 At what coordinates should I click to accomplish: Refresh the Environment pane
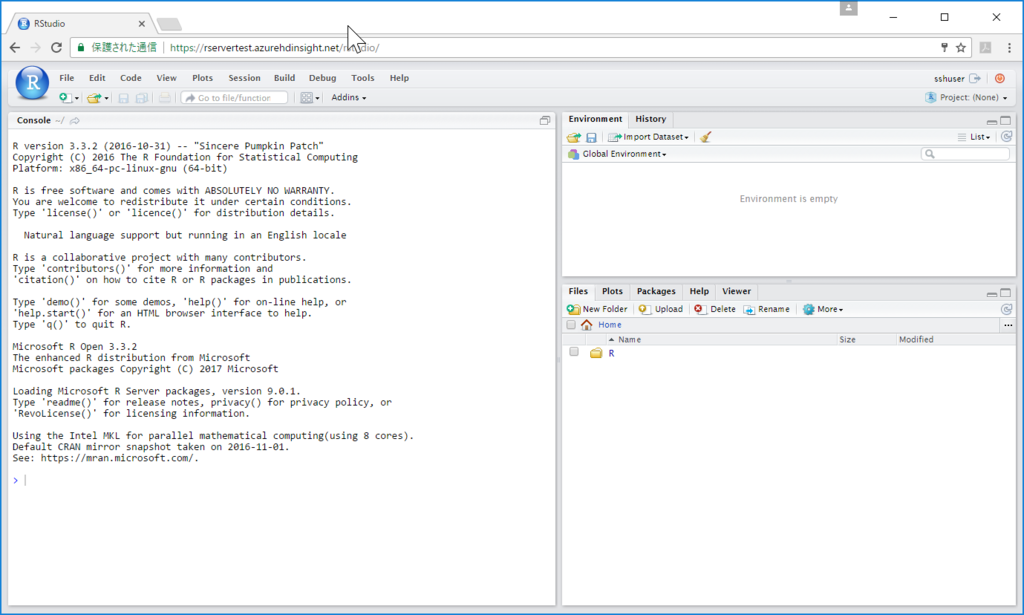[x=1006, y=136]
